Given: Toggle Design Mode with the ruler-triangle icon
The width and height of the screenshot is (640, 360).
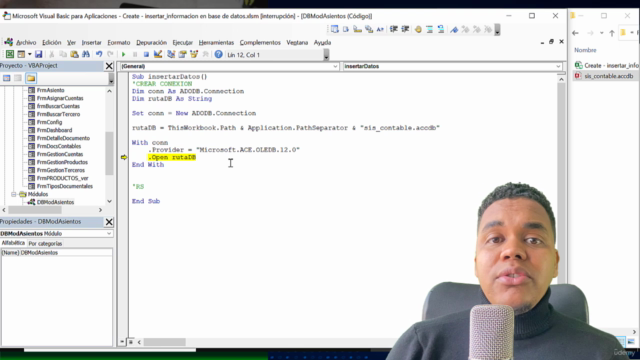Looking at the screenshot, I should pyautogui.click(x=158, y=54).
